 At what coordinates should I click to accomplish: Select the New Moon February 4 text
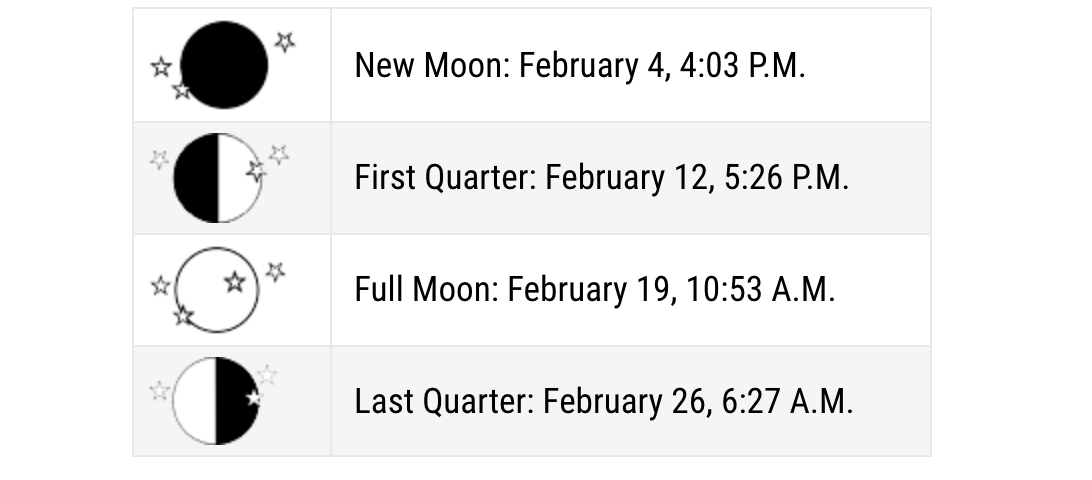pos(579,66)
